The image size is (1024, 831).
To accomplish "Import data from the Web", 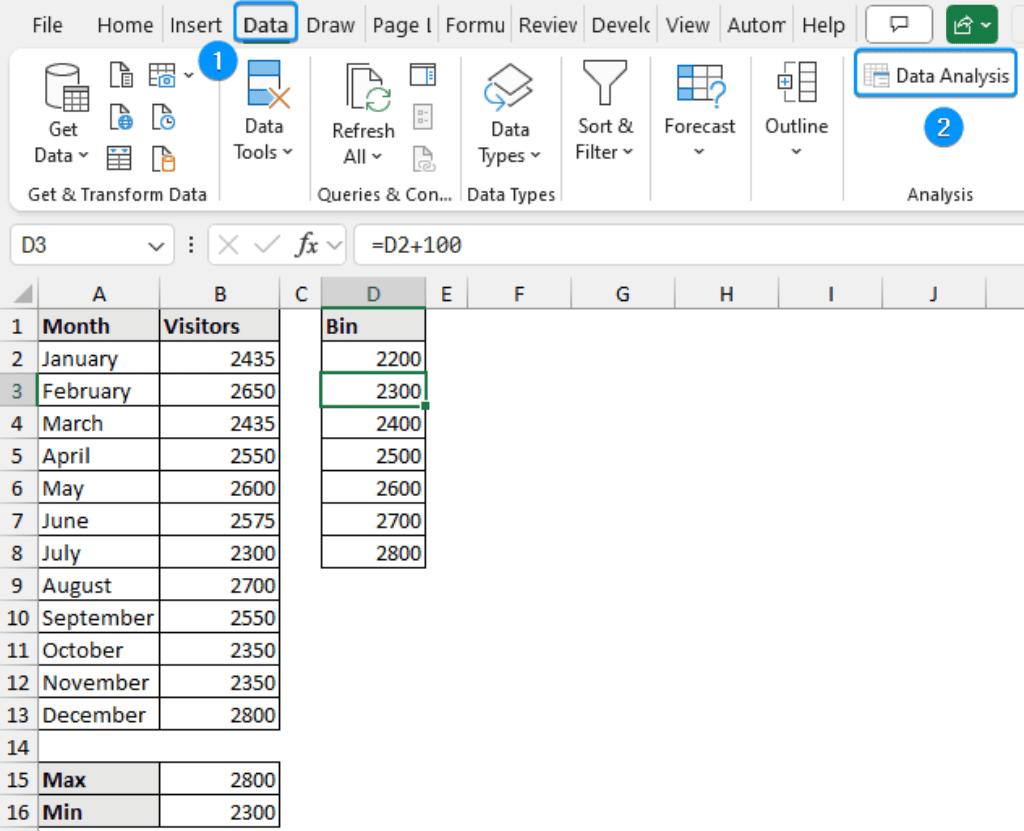I will tap(120, 115).
